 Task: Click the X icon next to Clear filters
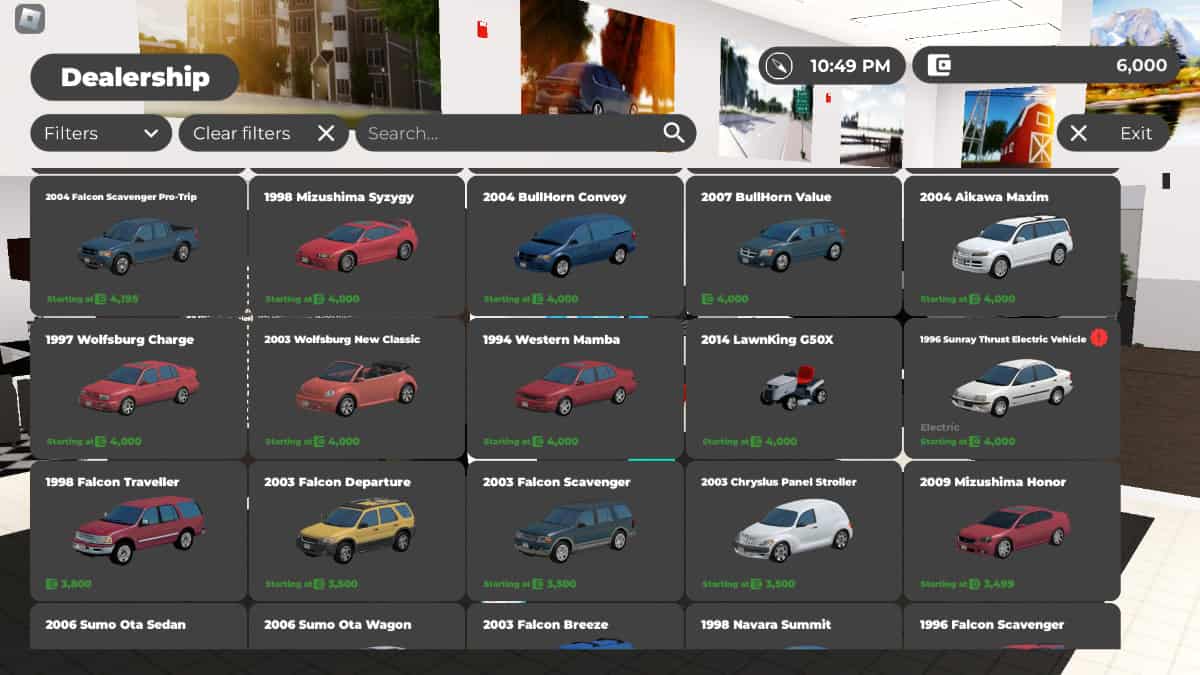325,132
